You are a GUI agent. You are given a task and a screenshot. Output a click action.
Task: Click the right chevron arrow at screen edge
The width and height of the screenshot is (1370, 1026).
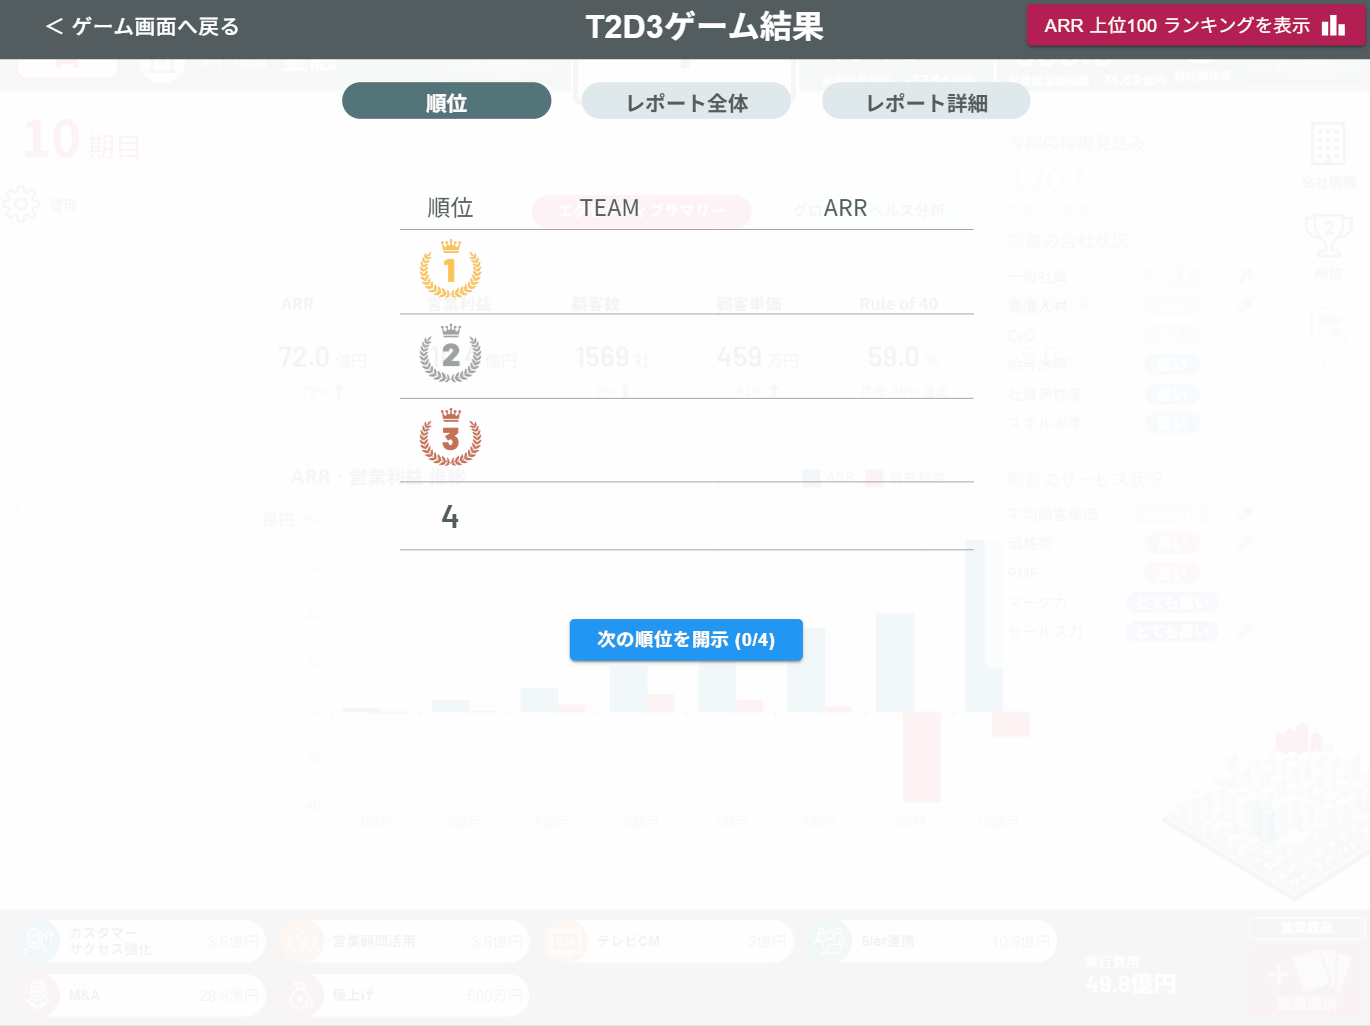coord(1346,506)
